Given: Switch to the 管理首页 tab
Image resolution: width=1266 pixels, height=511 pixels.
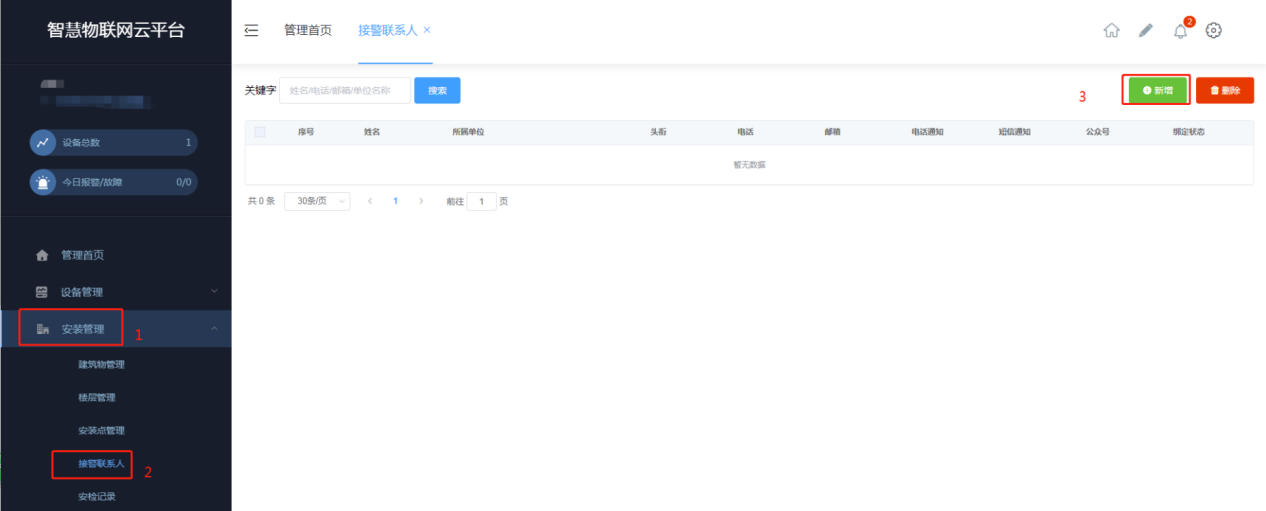Looking at the screenshot, I should [x=307, y=30].
